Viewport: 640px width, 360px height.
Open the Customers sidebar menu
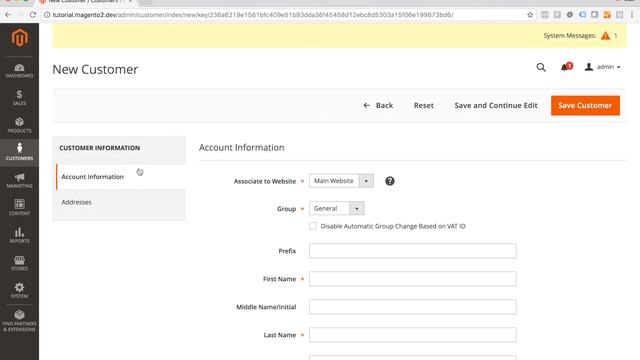[19, 152]
